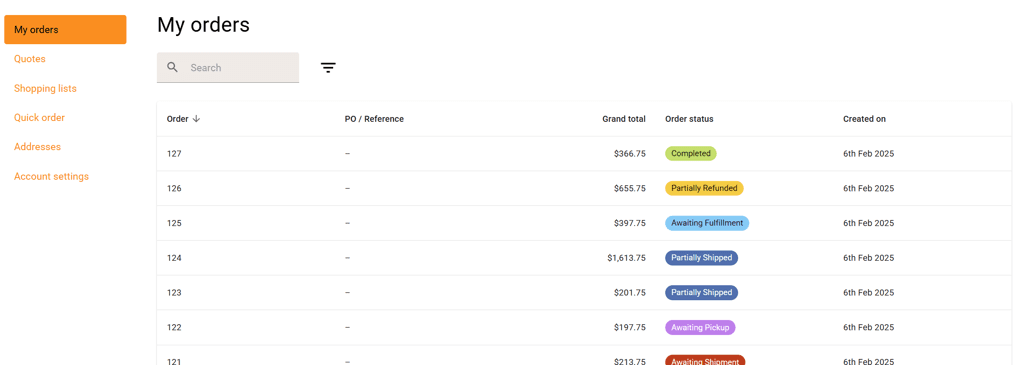Click grand total $1,613.75
The width and height of the screenshot is (1024, 365).
626,257
